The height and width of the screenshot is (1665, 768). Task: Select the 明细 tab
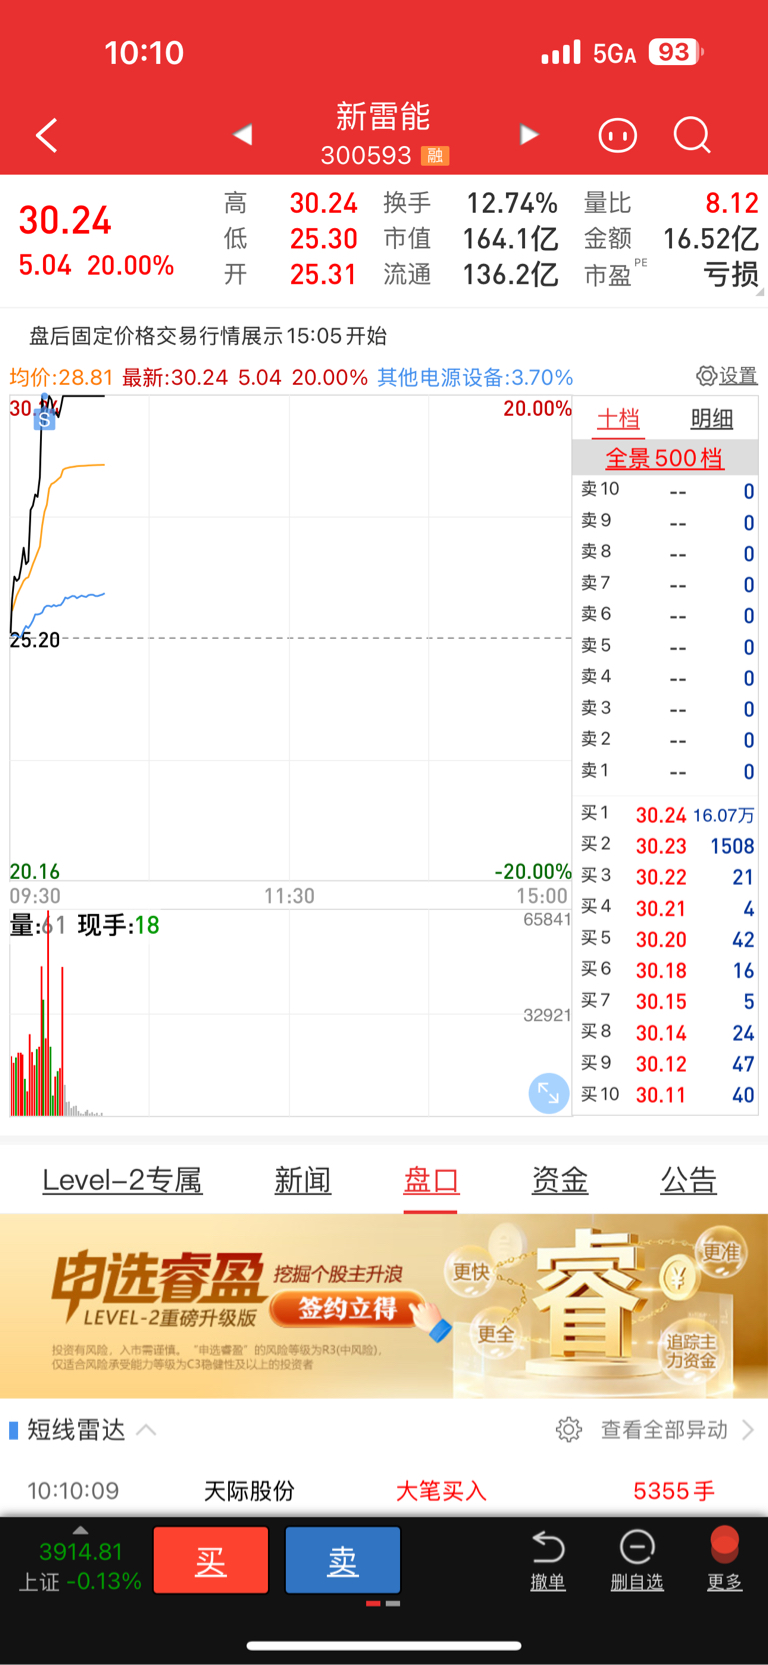point(711,419)
